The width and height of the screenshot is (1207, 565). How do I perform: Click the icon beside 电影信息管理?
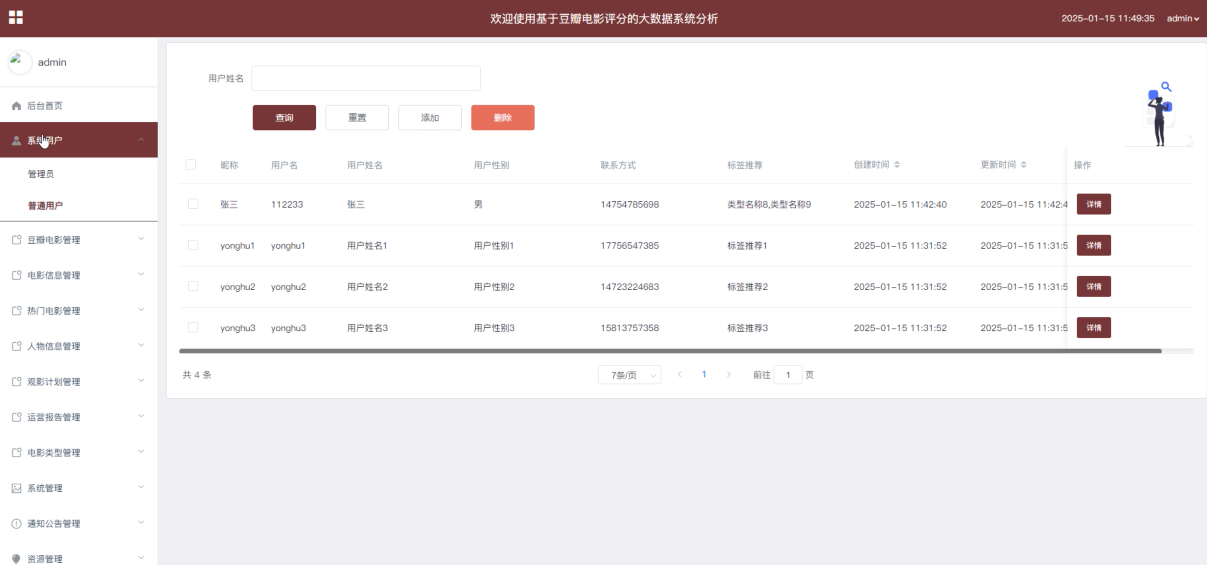[16, 275]
